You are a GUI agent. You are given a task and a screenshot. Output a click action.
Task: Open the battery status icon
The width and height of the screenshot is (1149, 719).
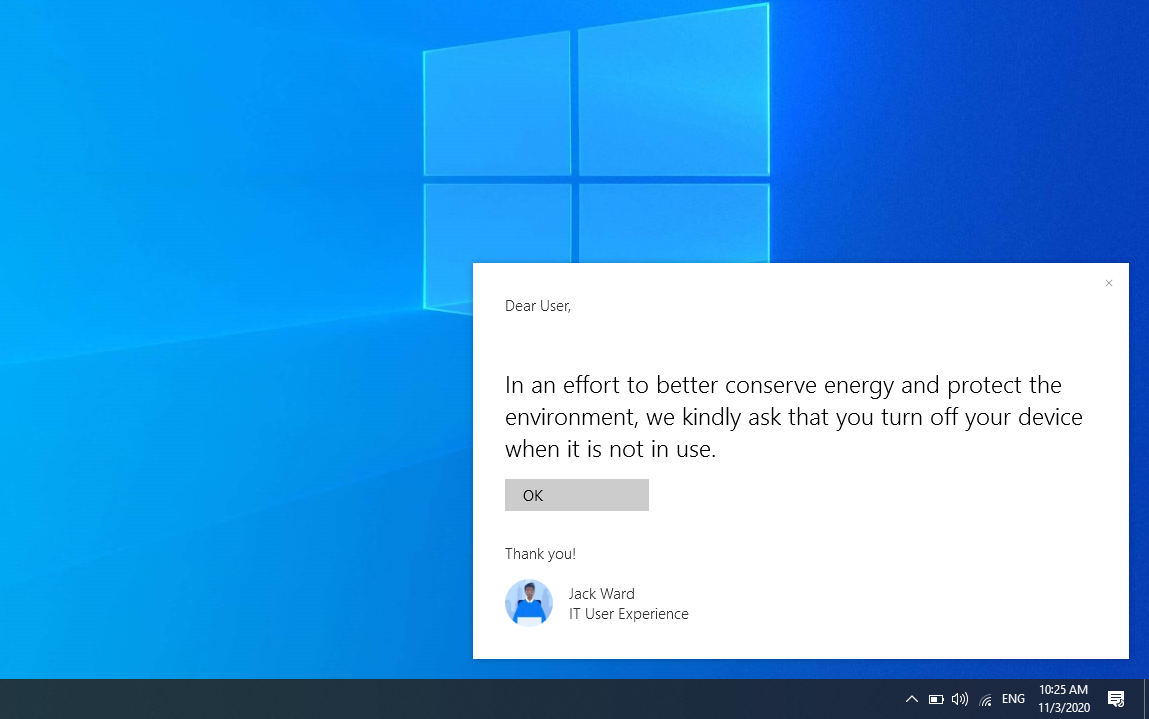[x=936, y=699]
